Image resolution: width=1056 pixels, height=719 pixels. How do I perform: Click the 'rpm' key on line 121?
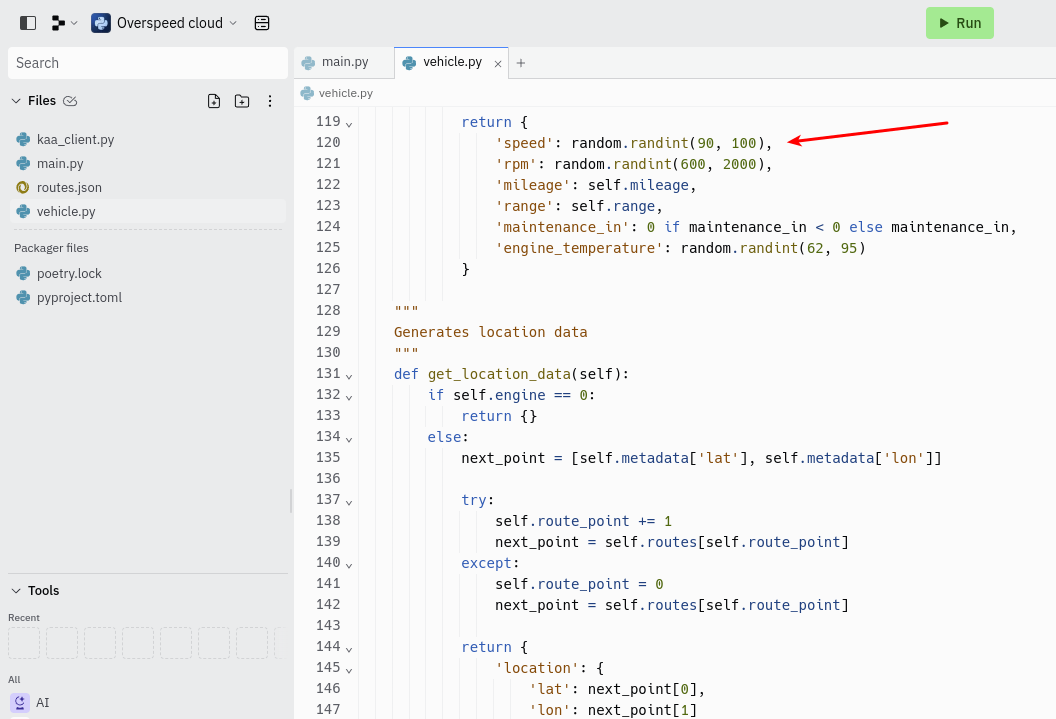click(x=516, y=164)
